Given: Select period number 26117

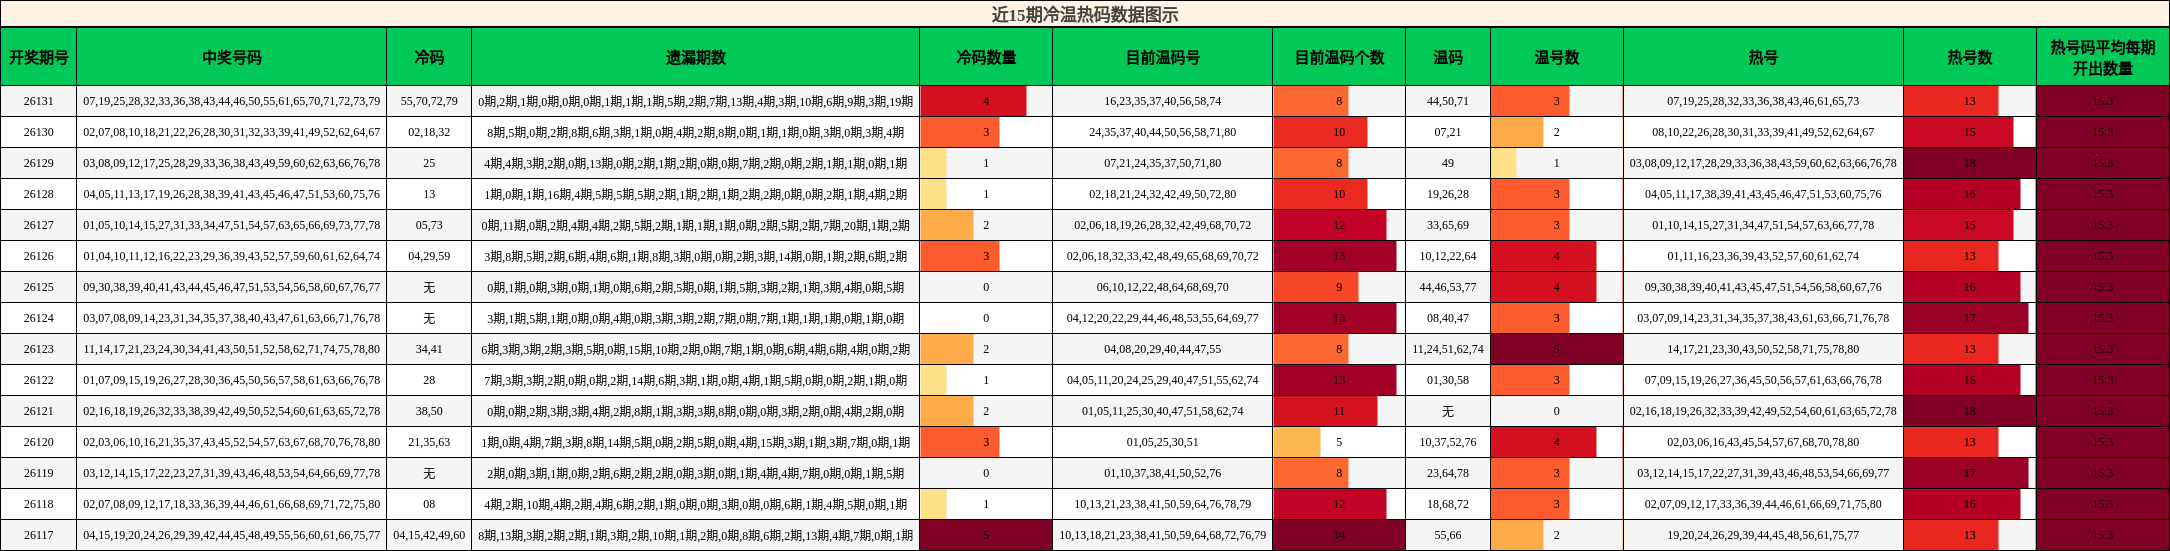Looking at the screenshot, I should click(38, 535).
